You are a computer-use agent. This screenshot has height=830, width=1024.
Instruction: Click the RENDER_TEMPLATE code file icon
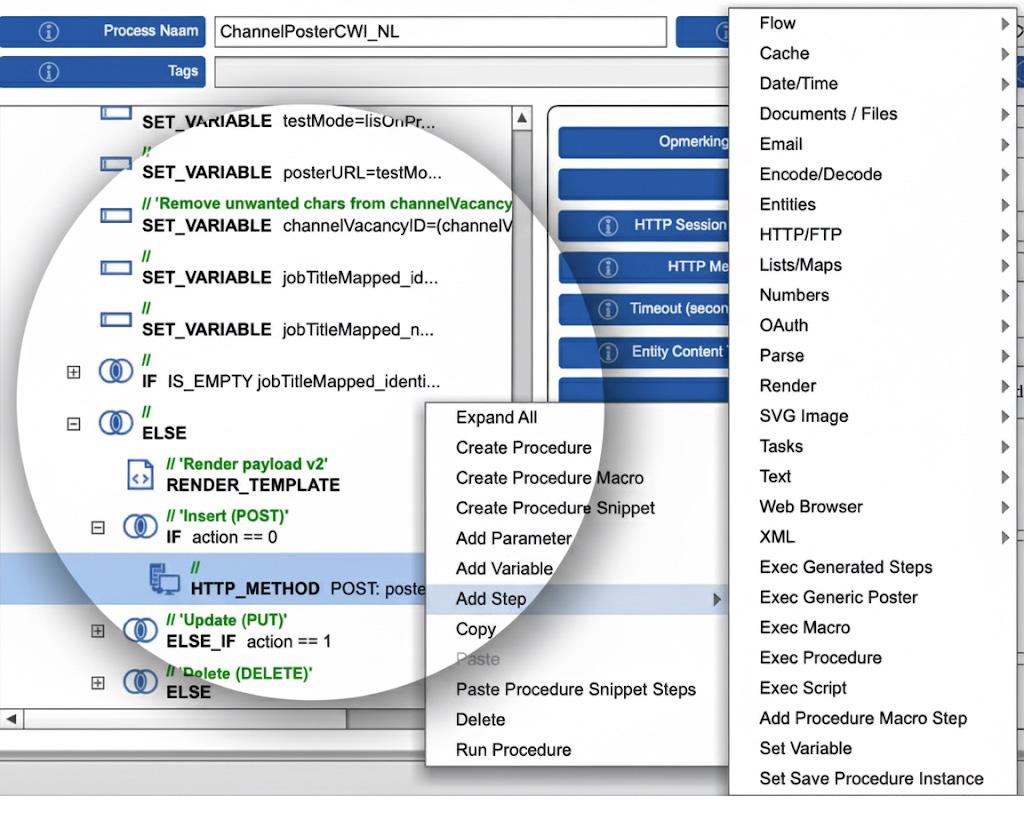pyautogui.click(x=141, y=475)
